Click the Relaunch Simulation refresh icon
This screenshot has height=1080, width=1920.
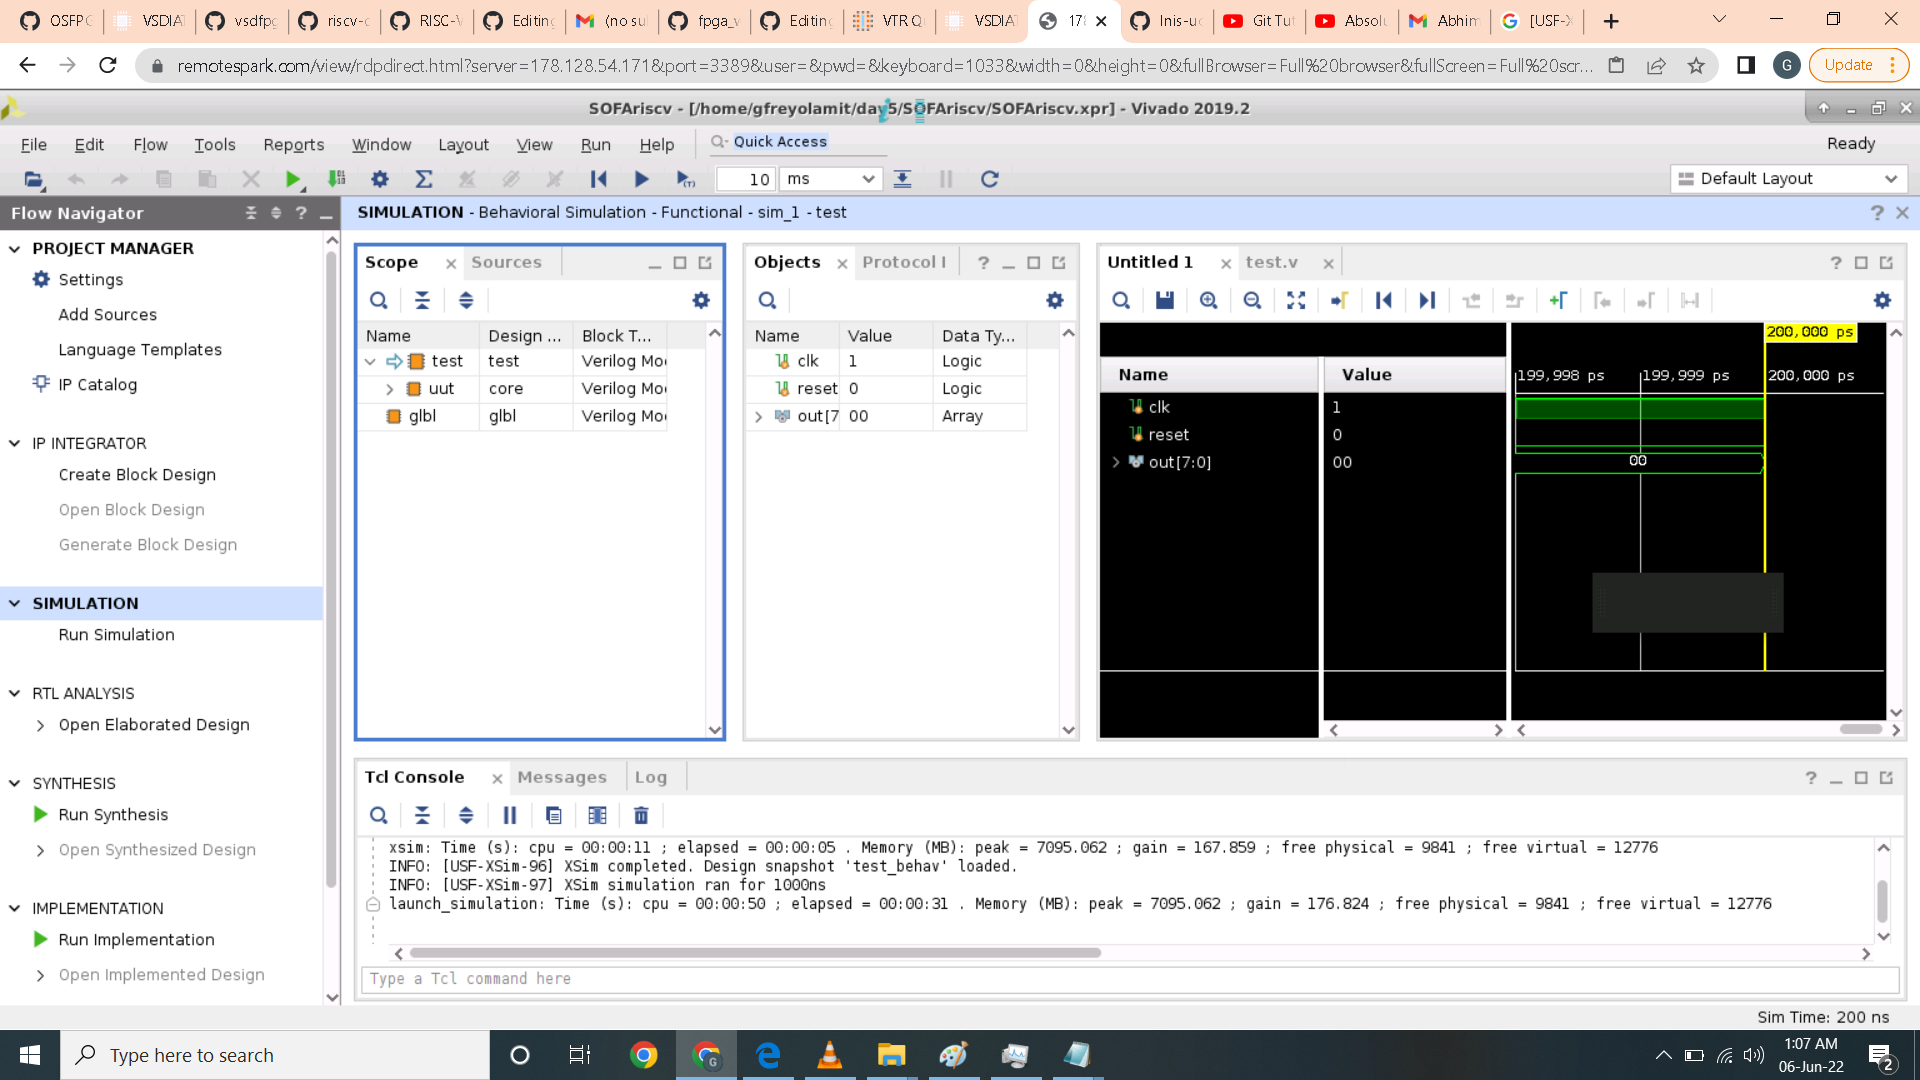tap(989, 179)
